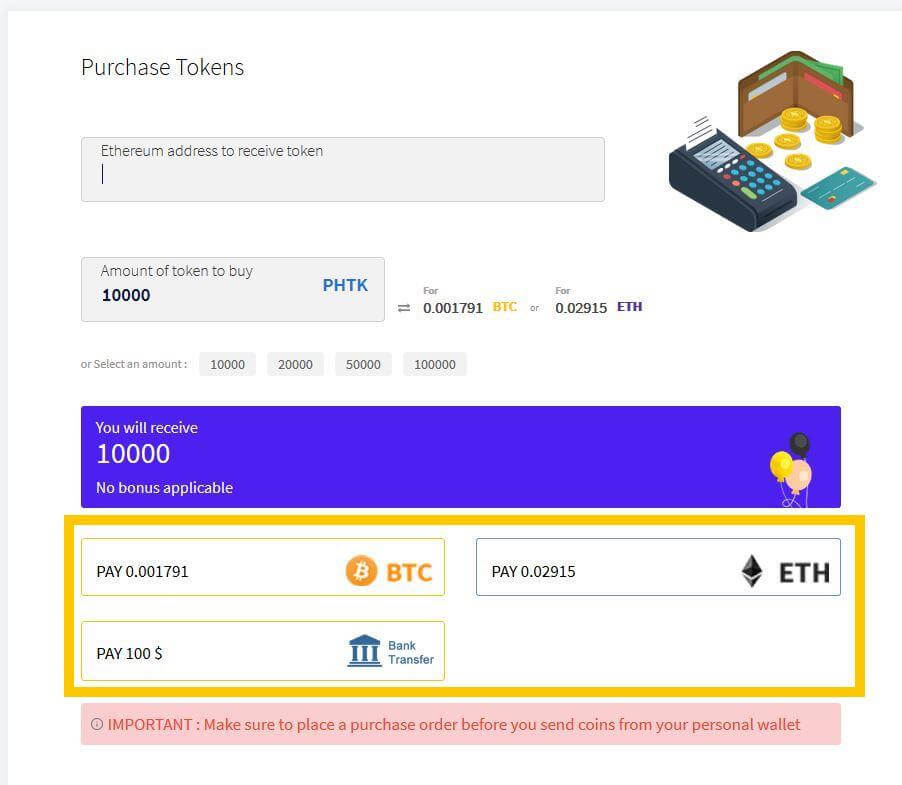Choose the 50000 preset amount
This screenshot has height=785, width=902.
(x=363, y=364)
